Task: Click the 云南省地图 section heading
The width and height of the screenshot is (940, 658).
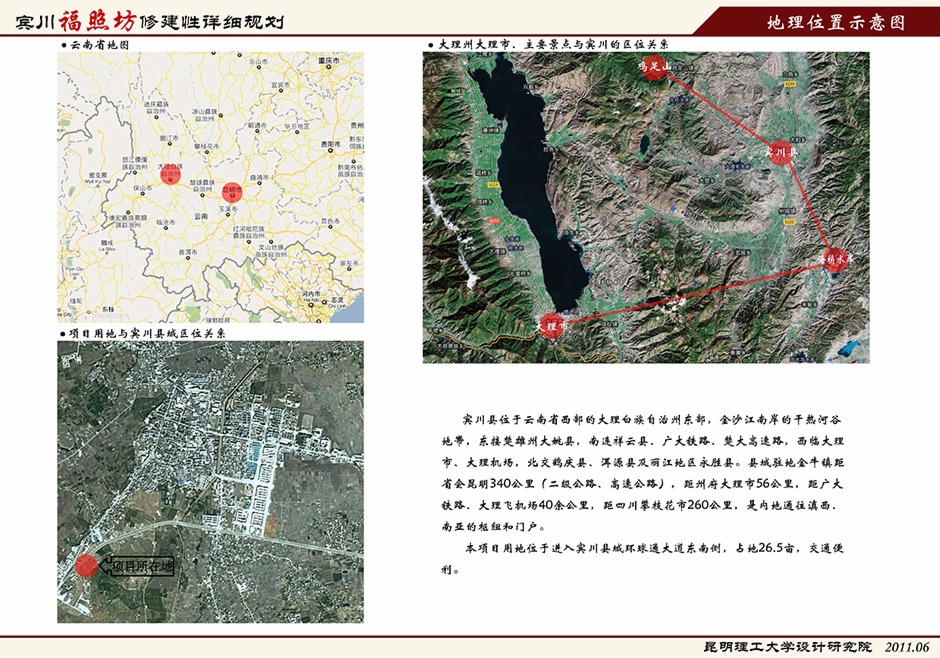Action: pyautogui.click(x=100, y=46)
